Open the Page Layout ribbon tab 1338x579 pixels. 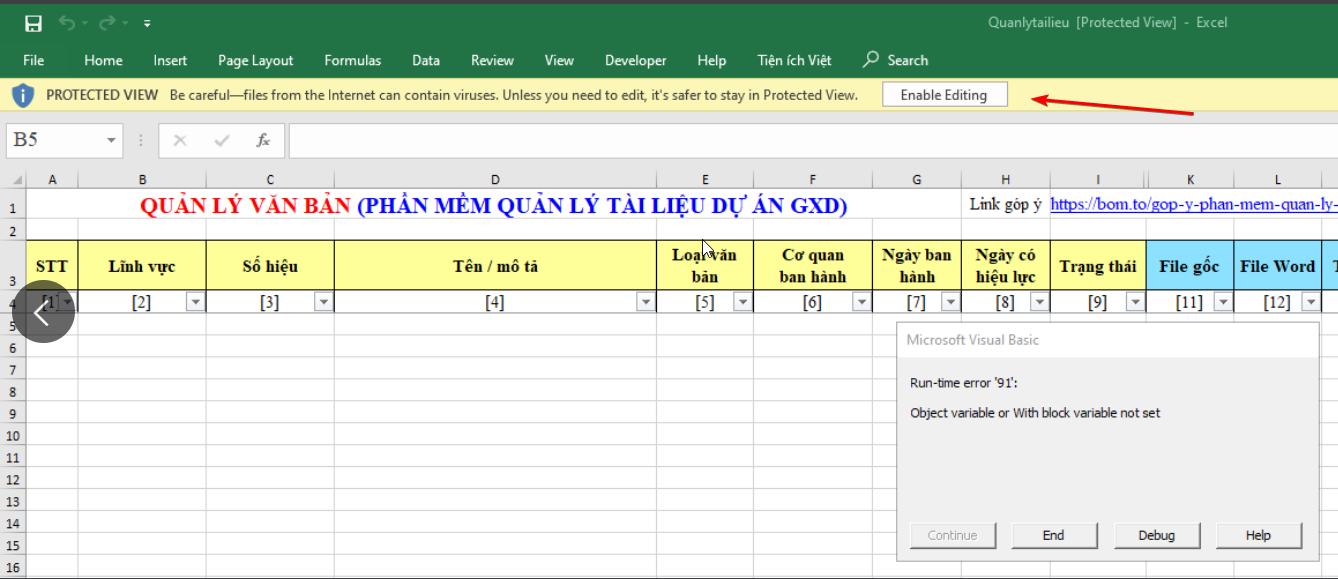(x=255, y=60)
